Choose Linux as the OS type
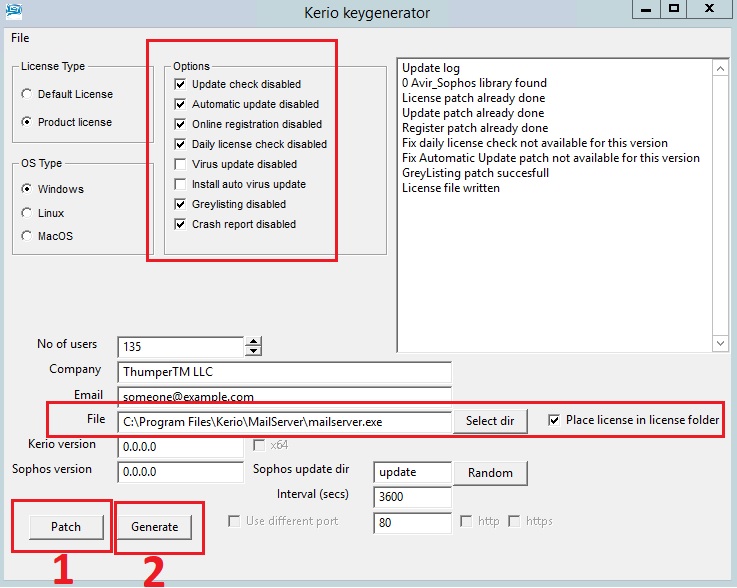Screen dimensions: 737x588 (x=27, y=213)
